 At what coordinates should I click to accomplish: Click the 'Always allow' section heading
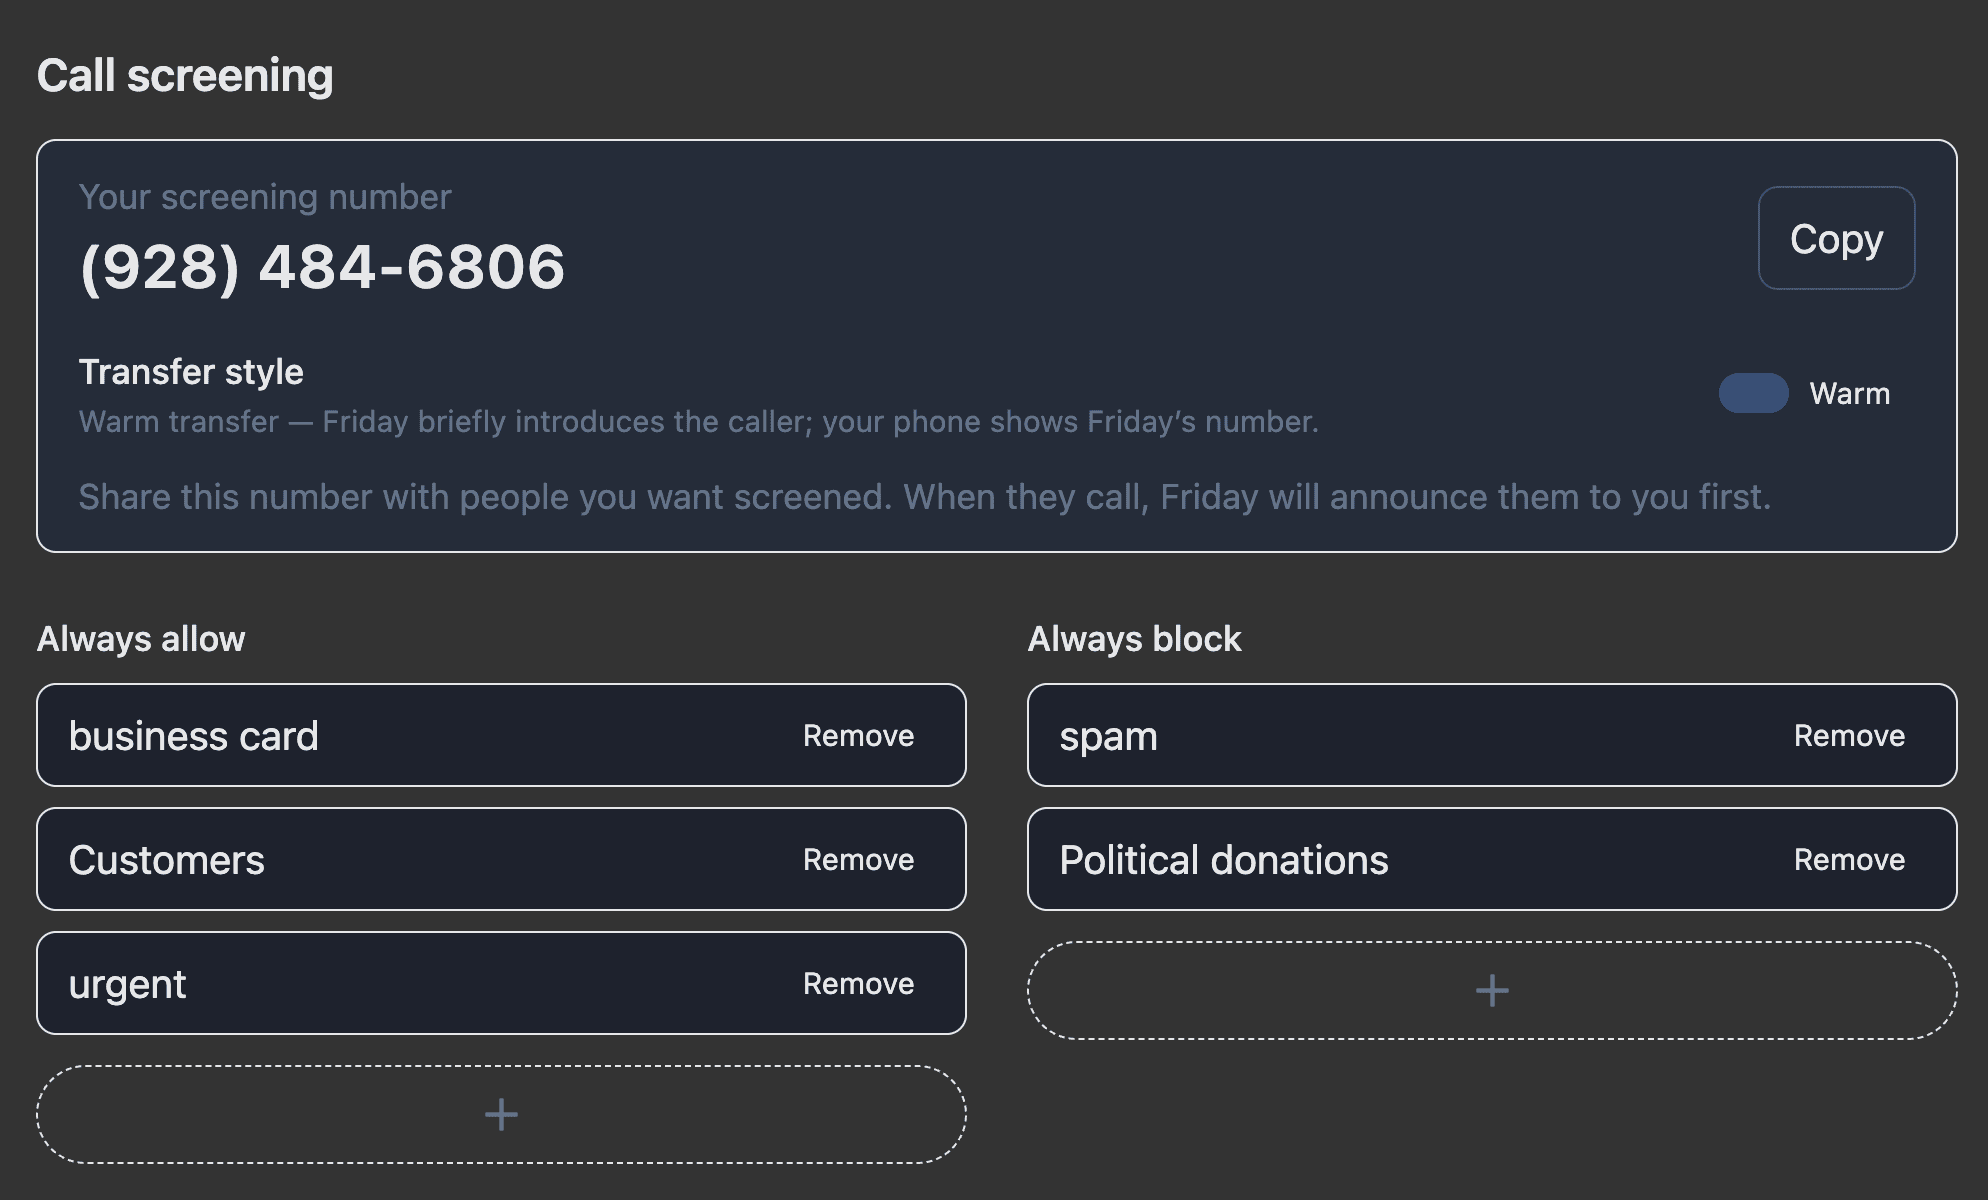(141, 638)
